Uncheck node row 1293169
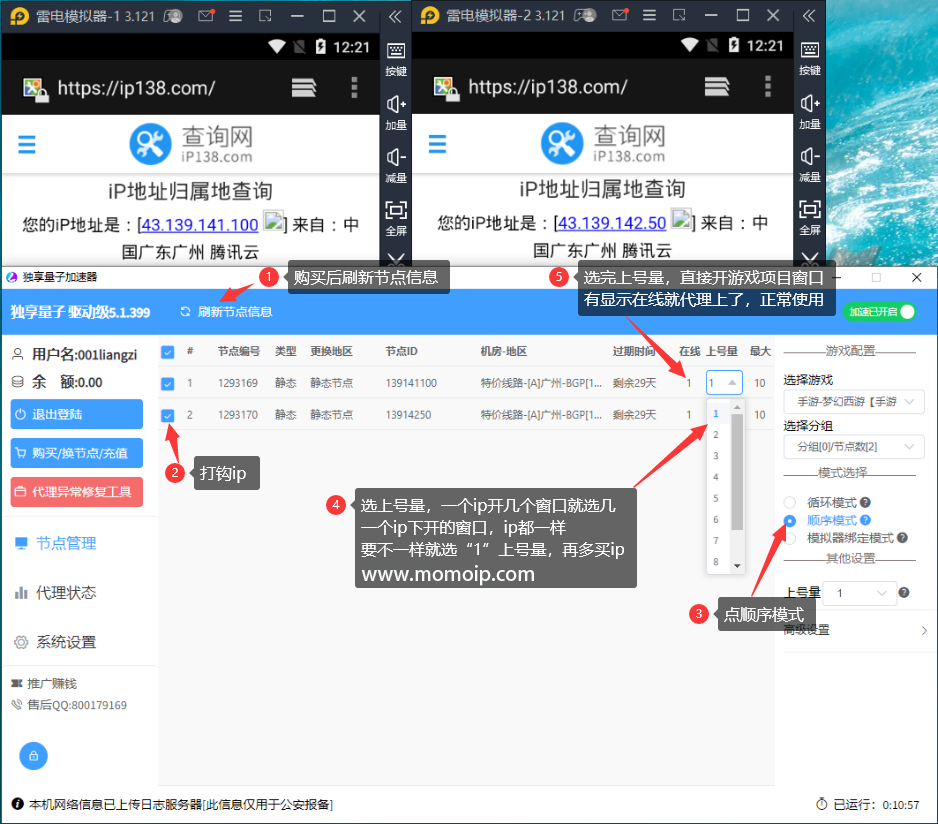The width and height of the screenshot is (938, 824). [x=166, y=384]
